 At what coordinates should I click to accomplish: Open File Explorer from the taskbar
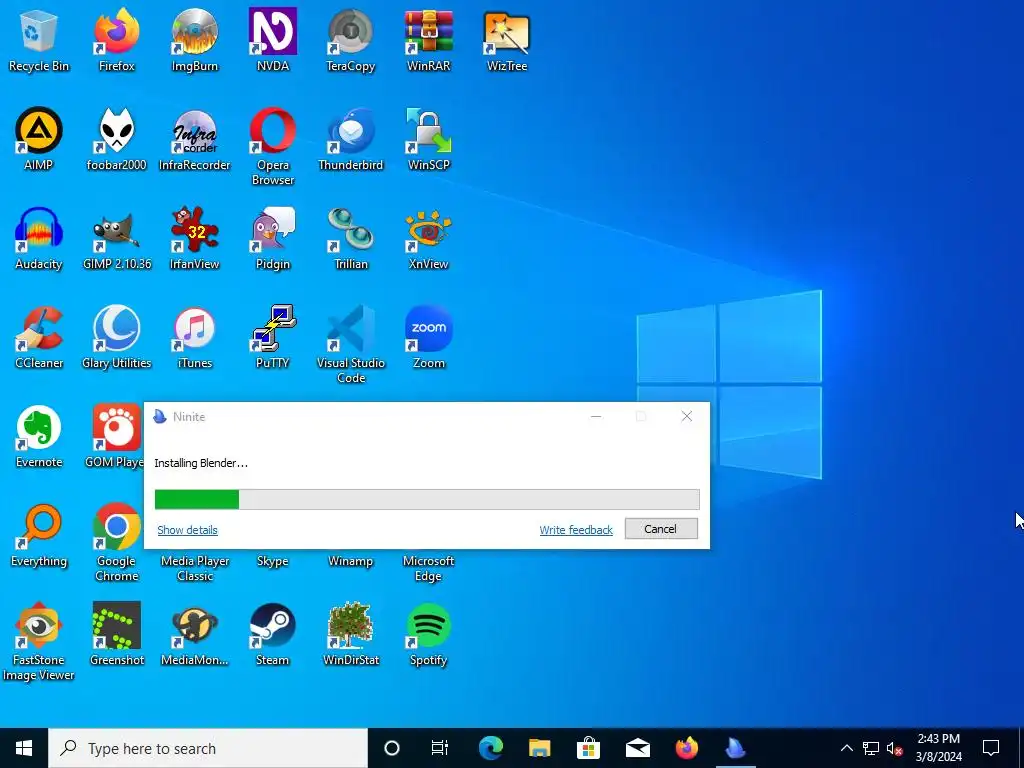pos(539,748)
